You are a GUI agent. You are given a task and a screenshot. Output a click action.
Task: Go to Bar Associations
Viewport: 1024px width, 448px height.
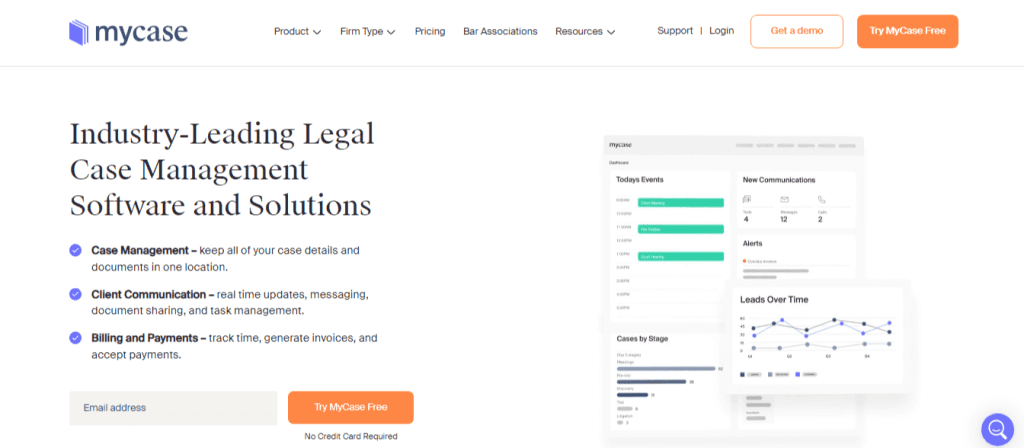pos(500,31)
